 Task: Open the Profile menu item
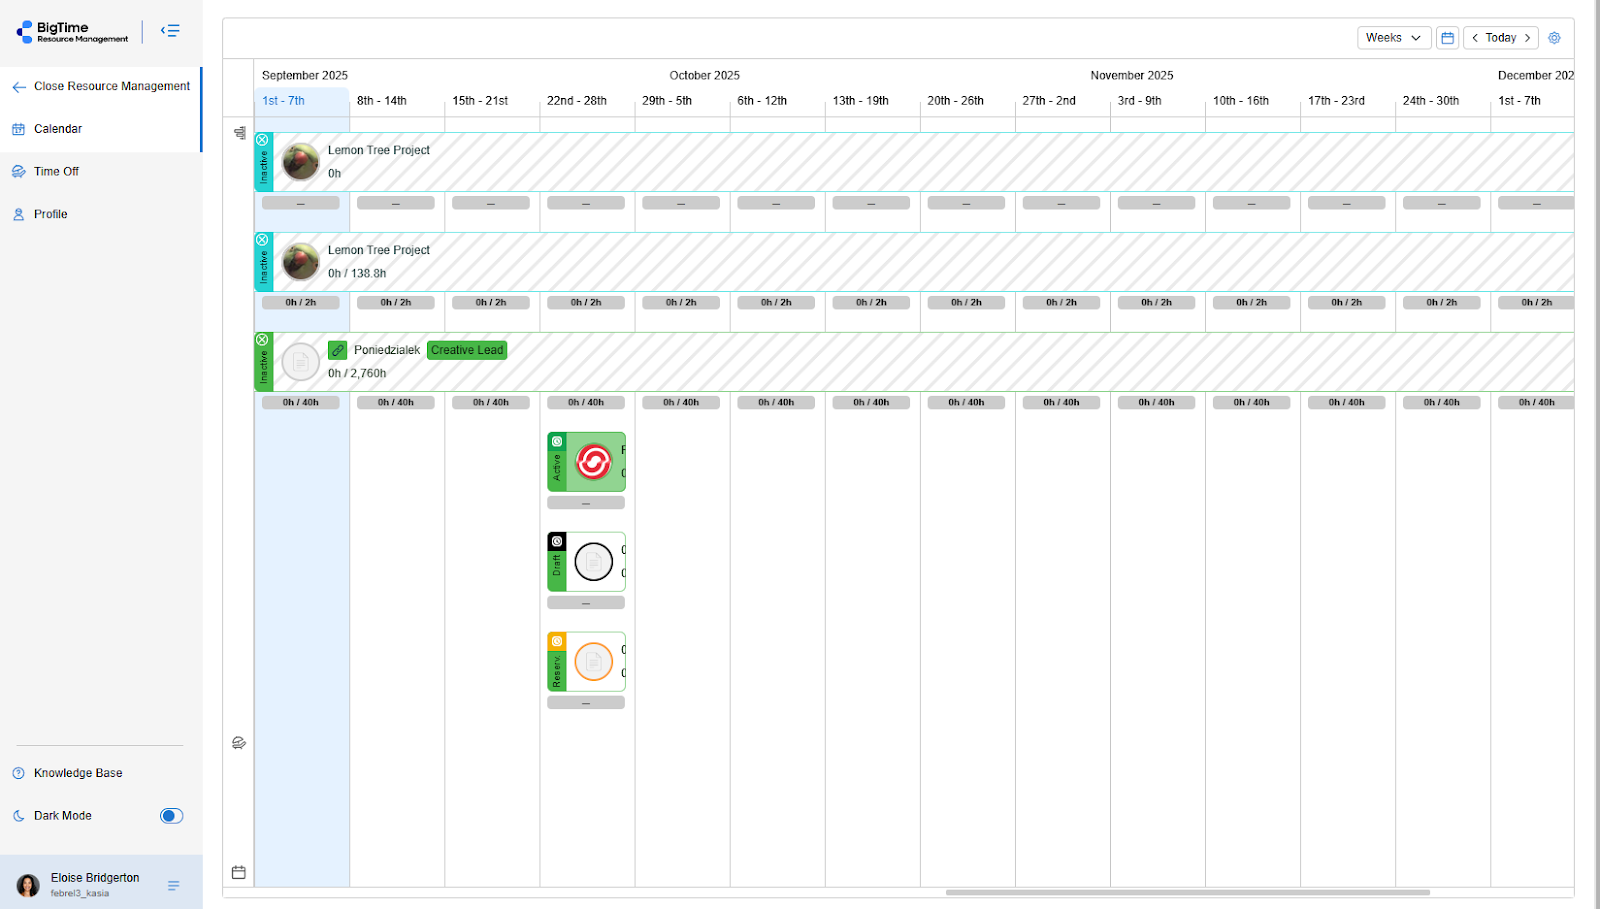[x=50, y=214]
